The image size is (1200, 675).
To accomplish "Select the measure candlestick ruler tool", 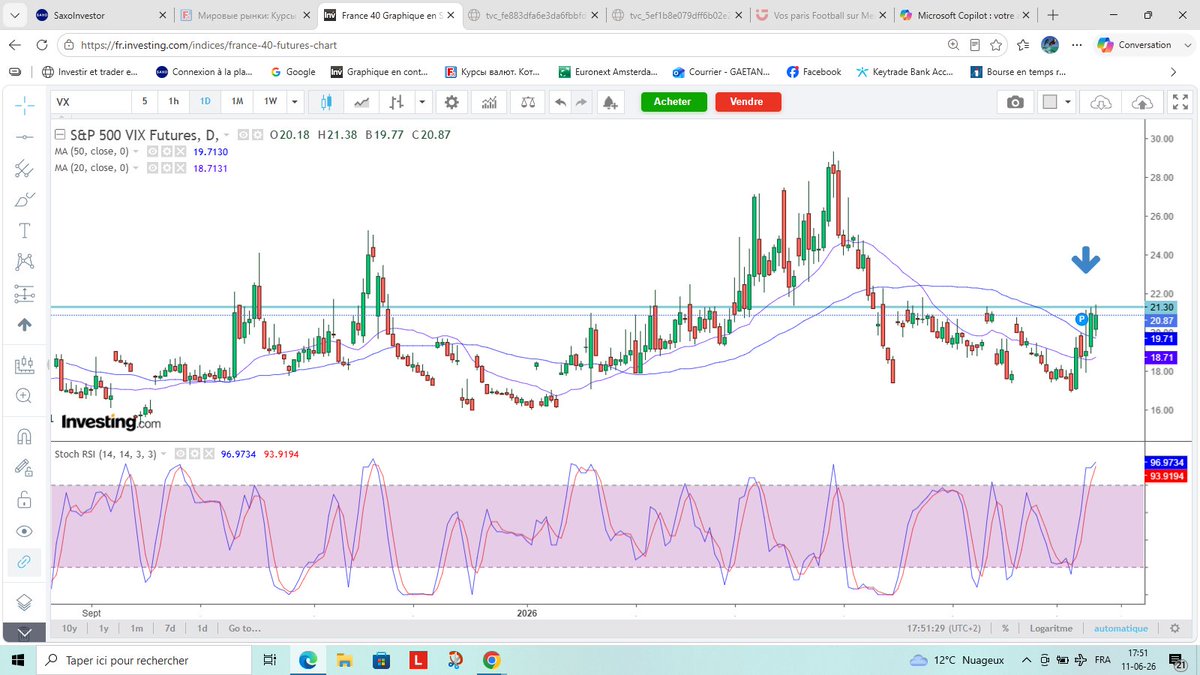I will click(25, 366).
